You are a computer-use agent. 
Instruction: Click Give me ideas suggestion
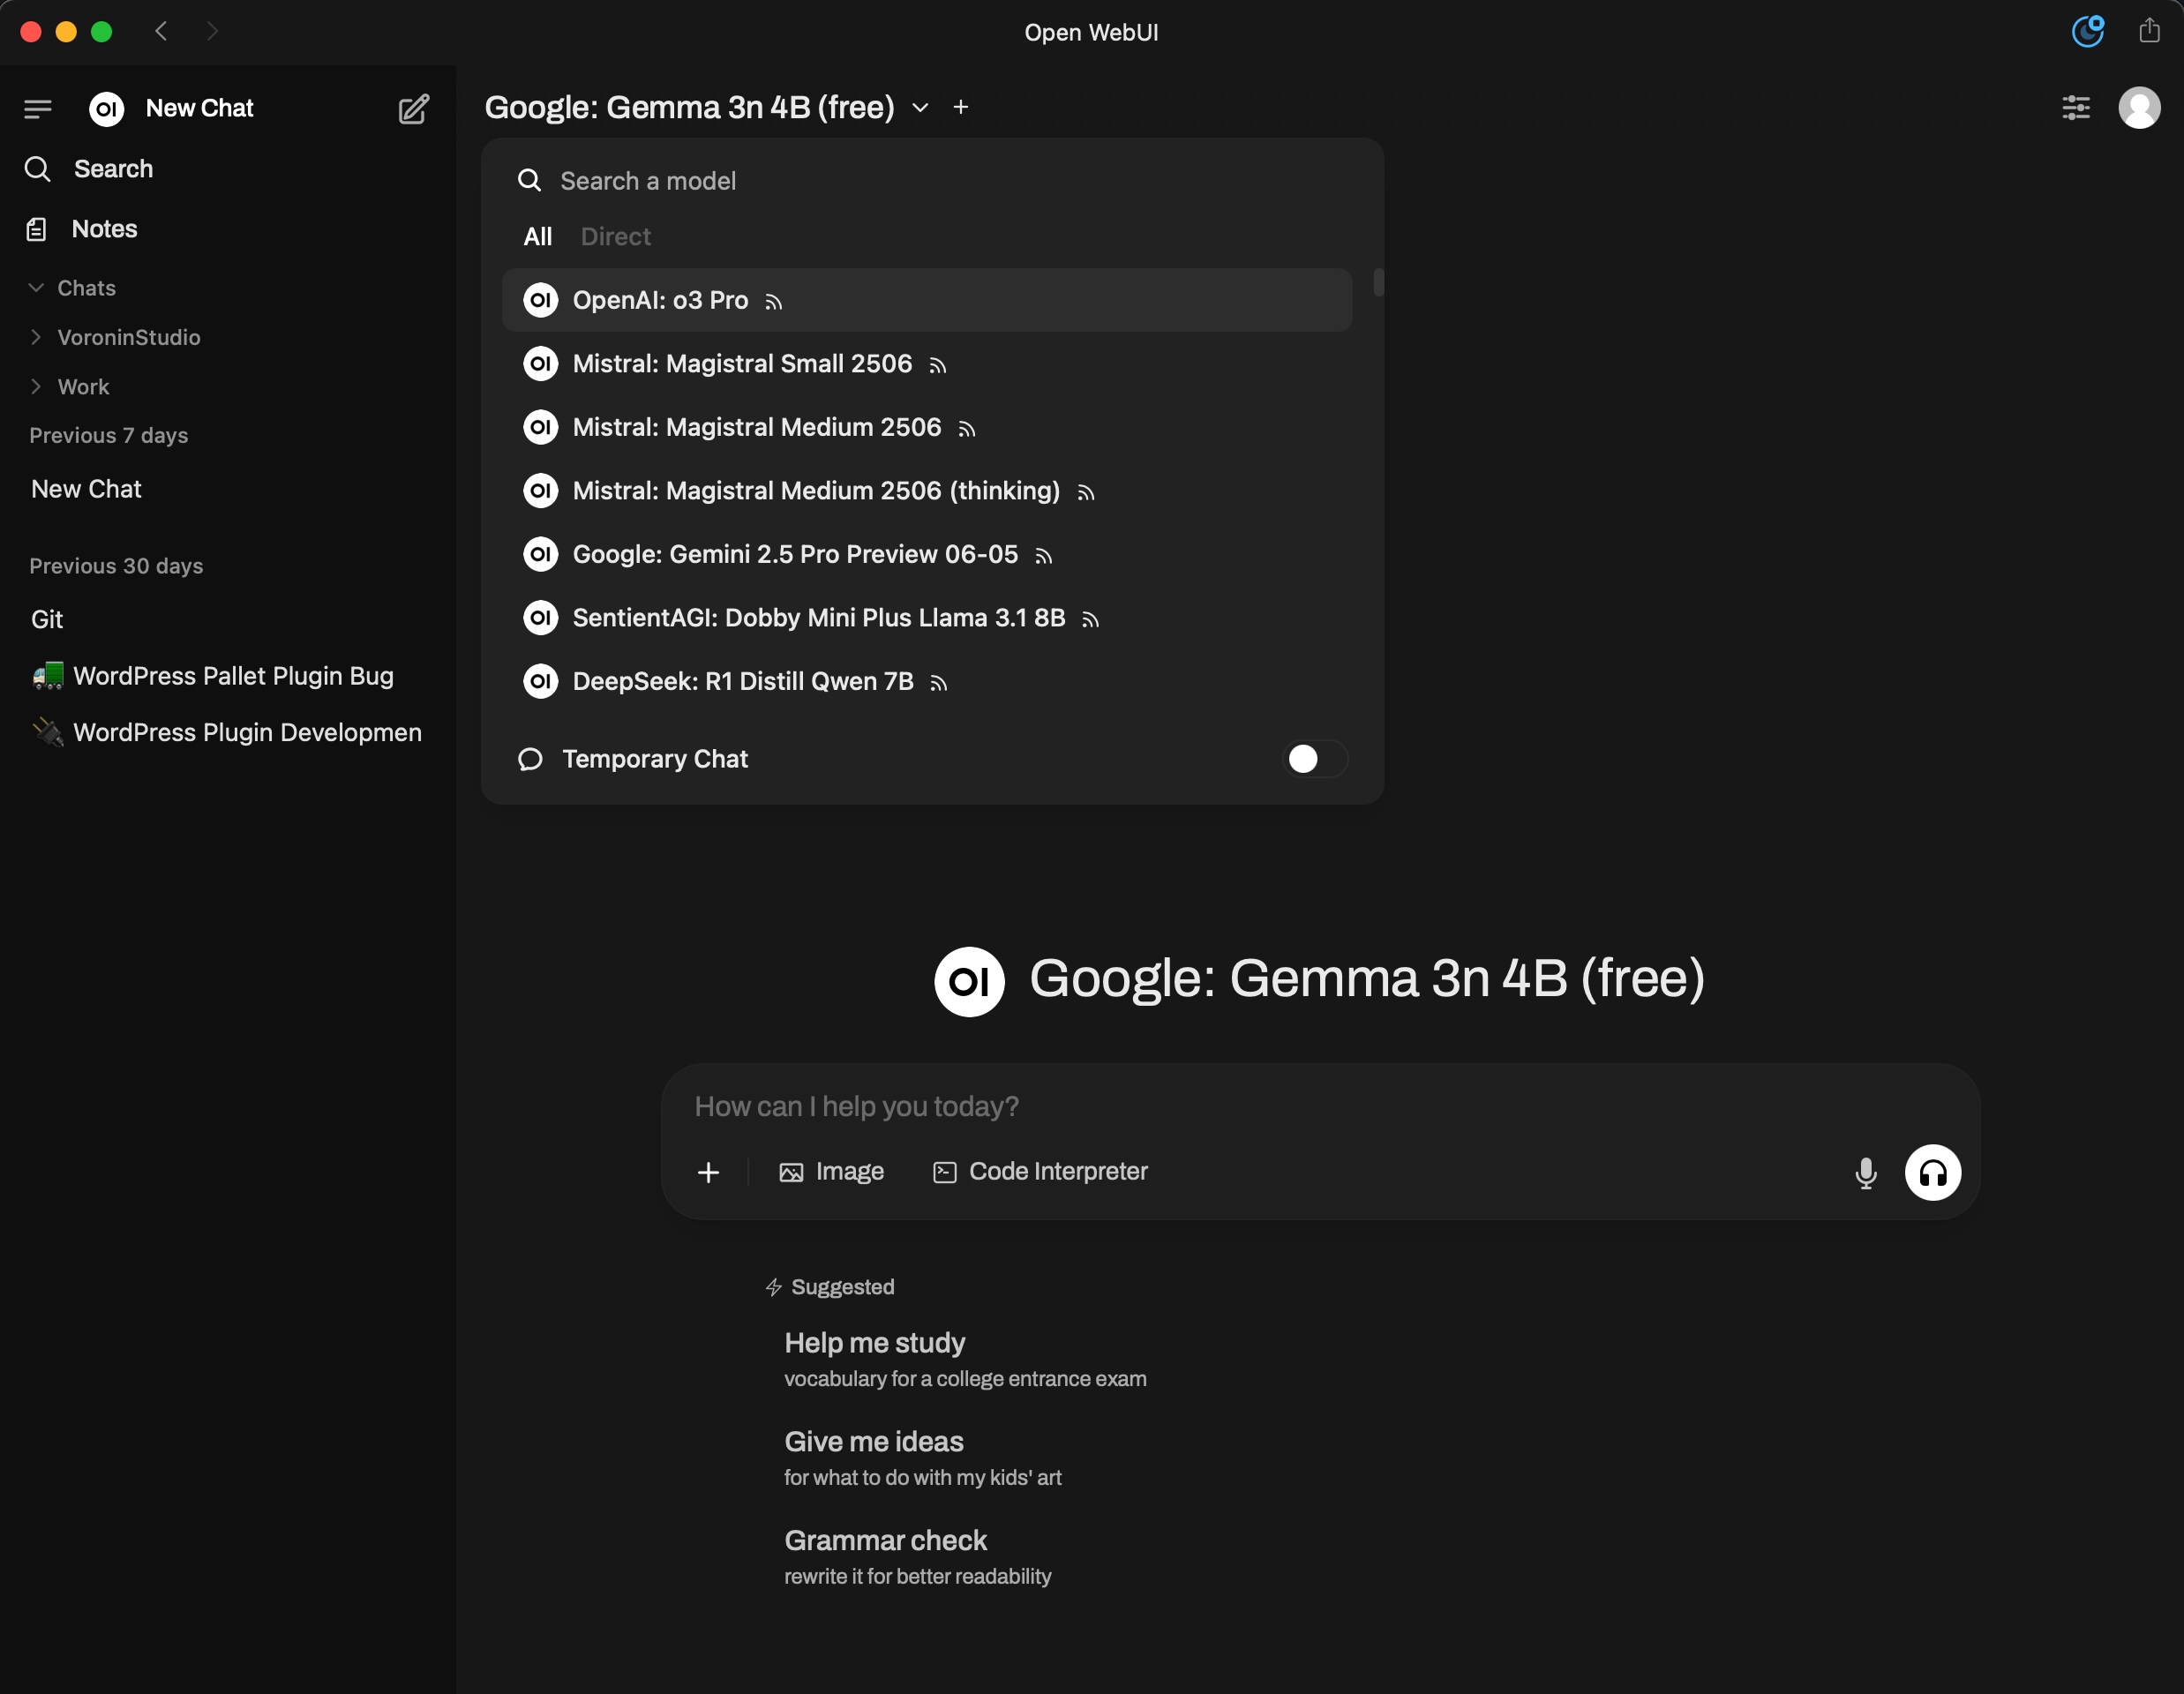click(922, 1458)
